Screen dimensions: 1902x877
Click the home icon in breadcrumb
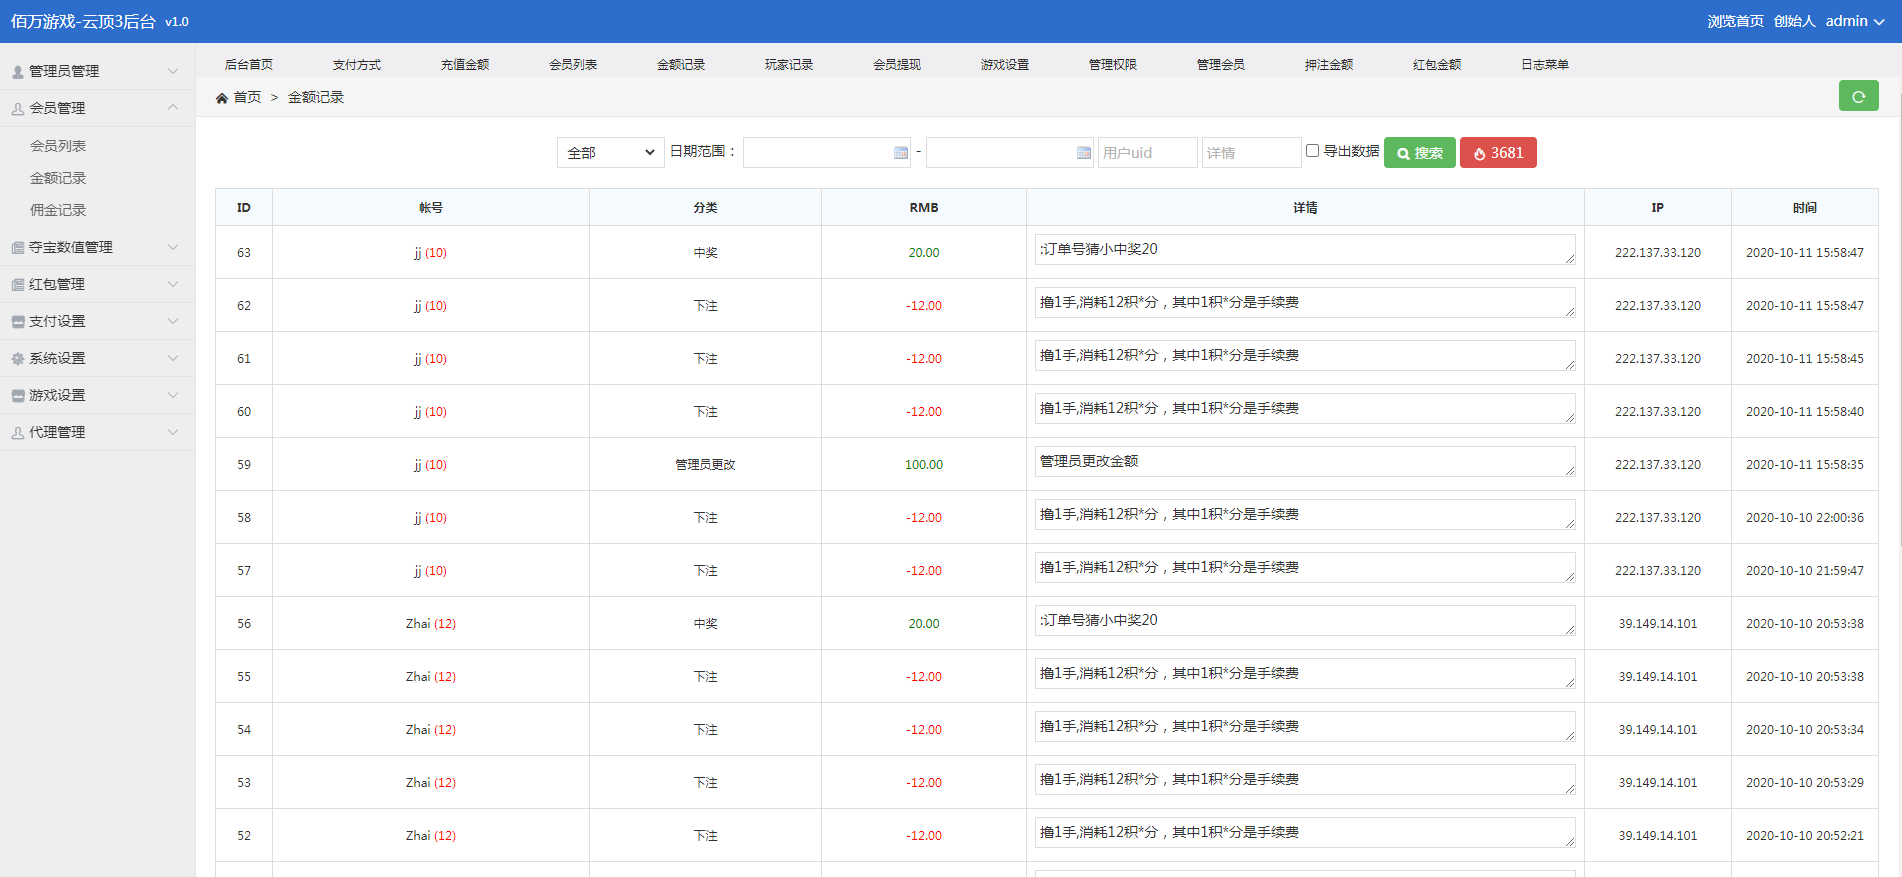[222, 98]
